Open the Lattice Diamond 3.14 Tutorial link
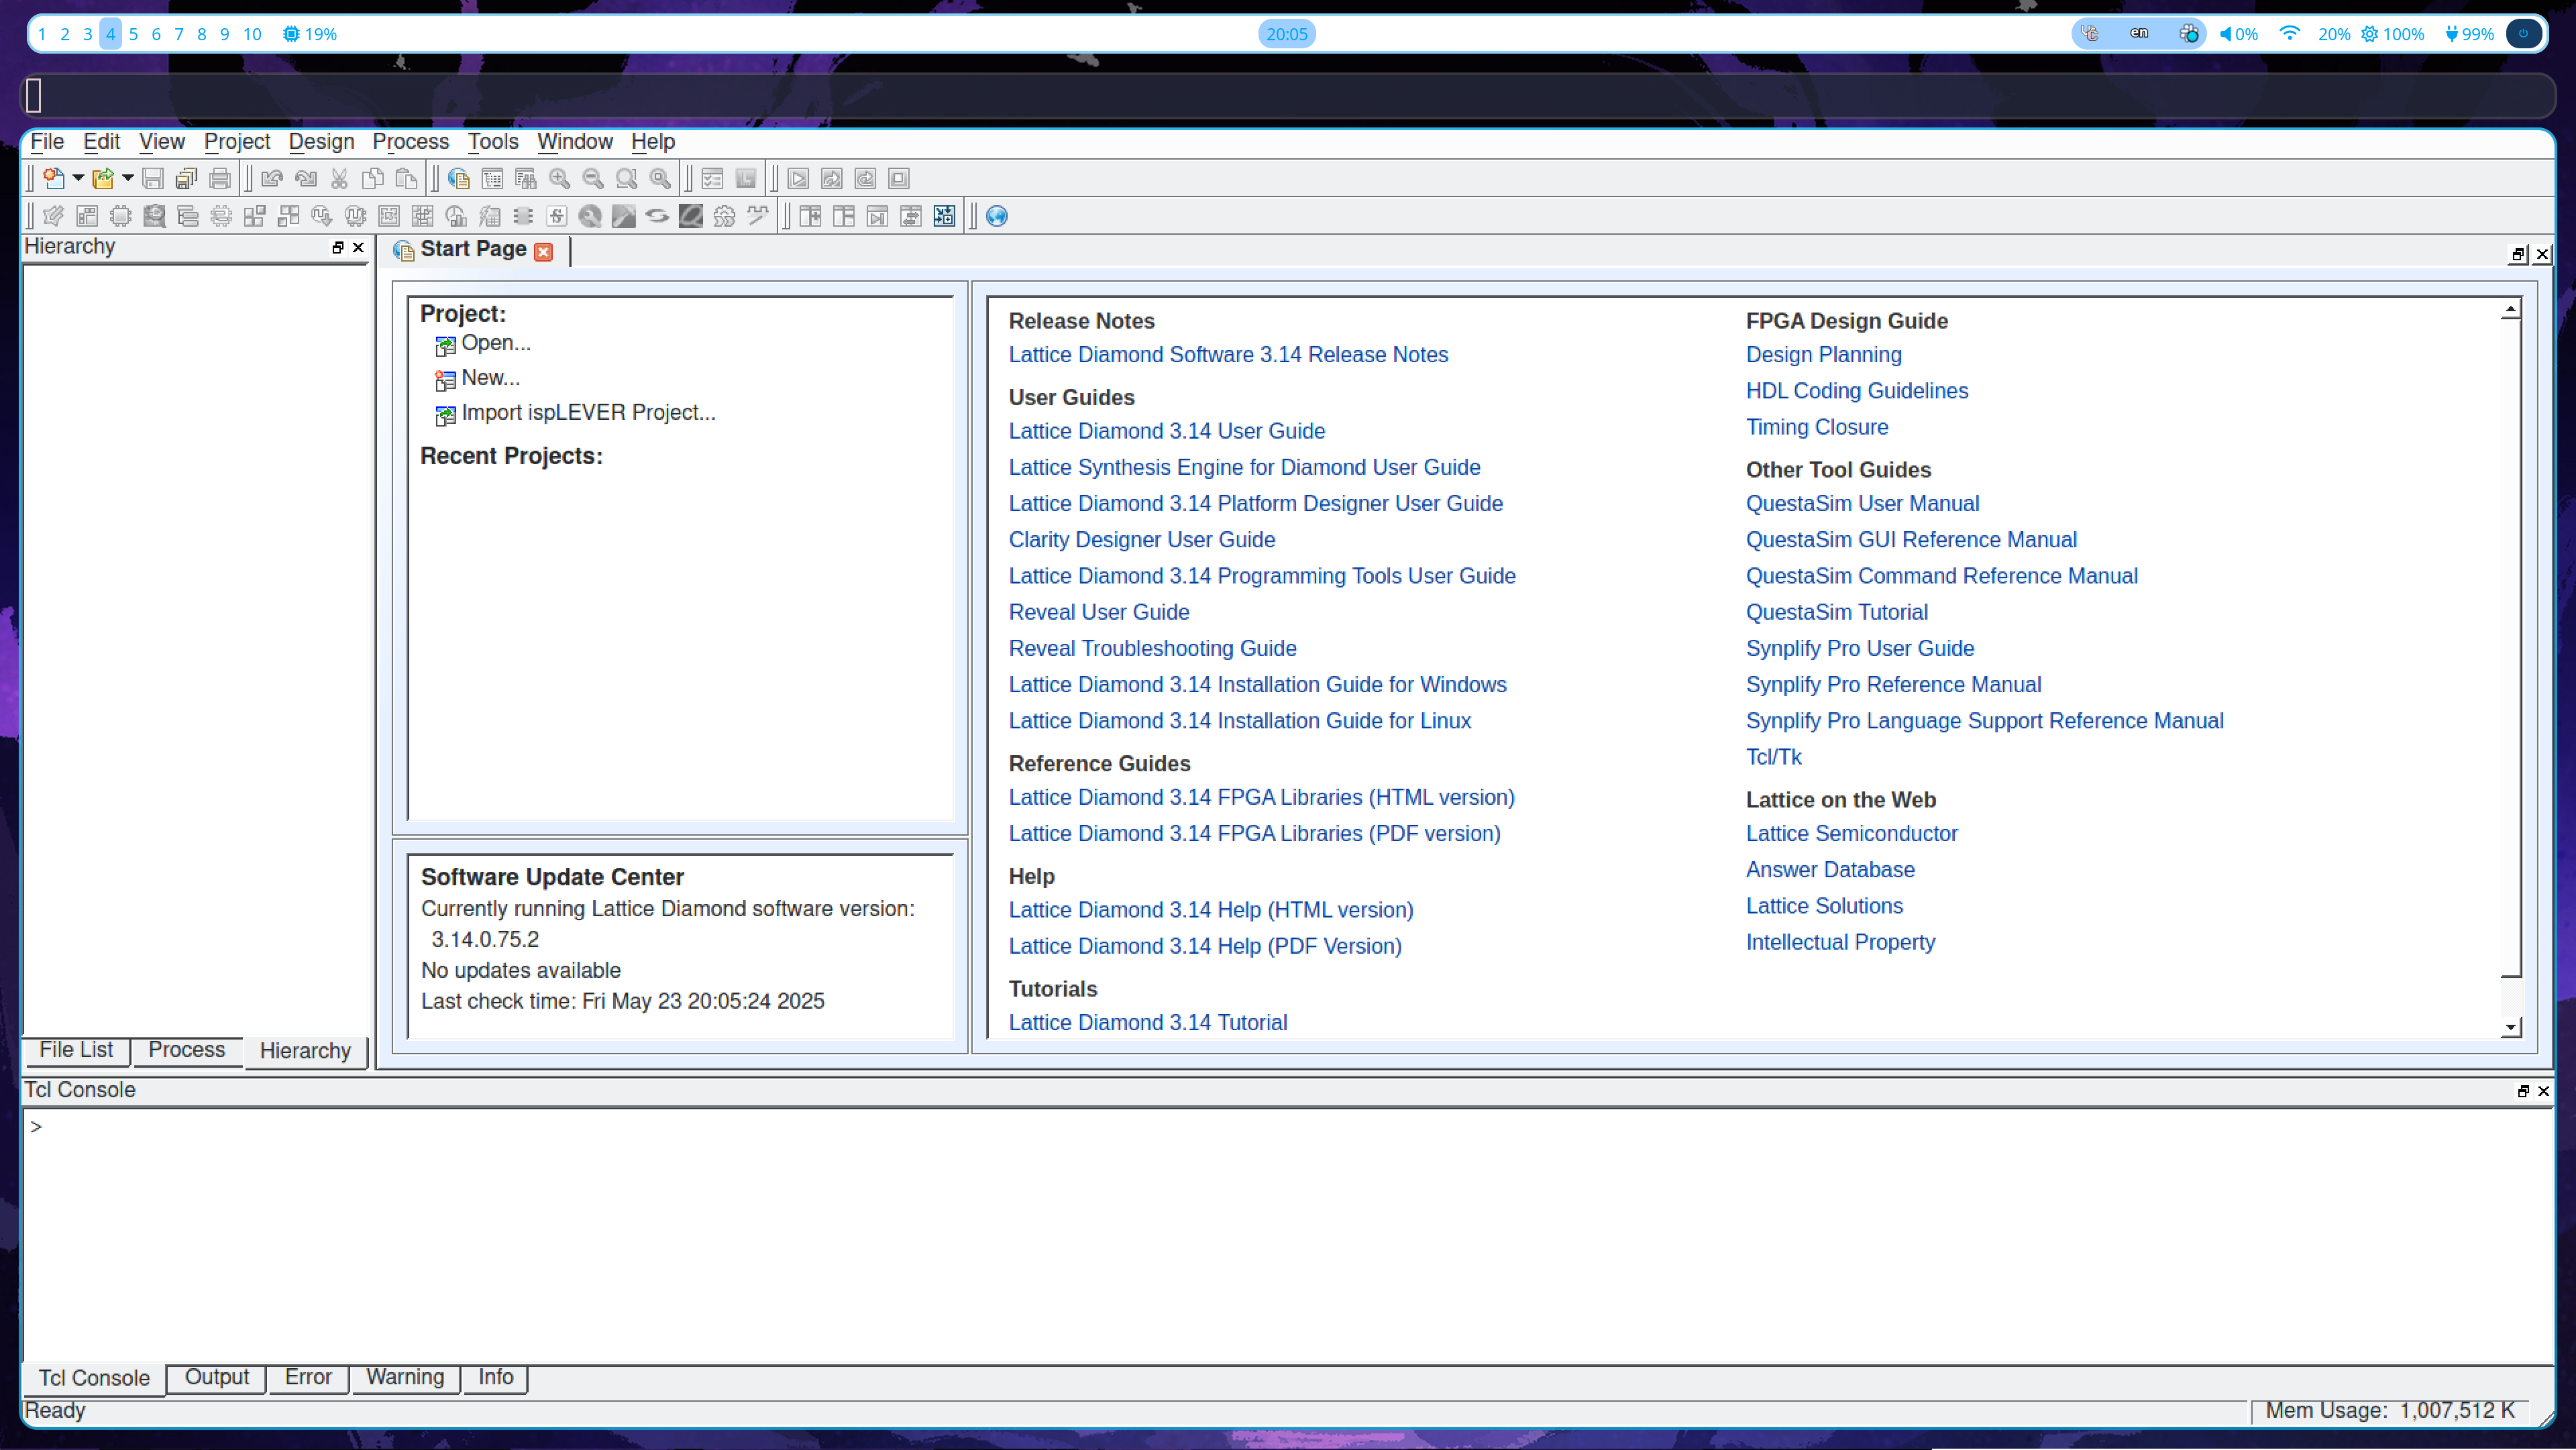Image resolution: width=2576 pixels, height=1450 pixels. coord(1148,1023)
